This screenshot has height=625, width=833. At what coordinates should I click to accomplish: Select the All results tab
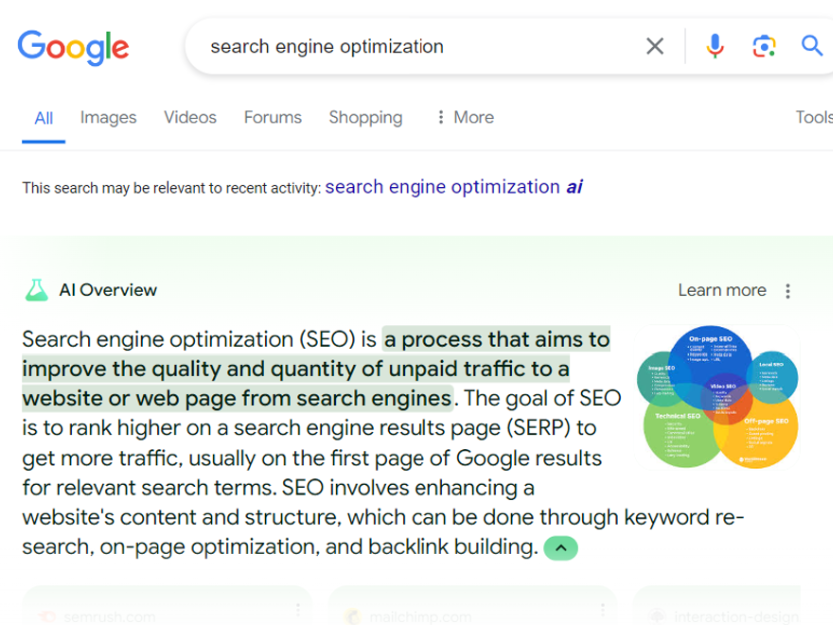[x=44, y=118]
